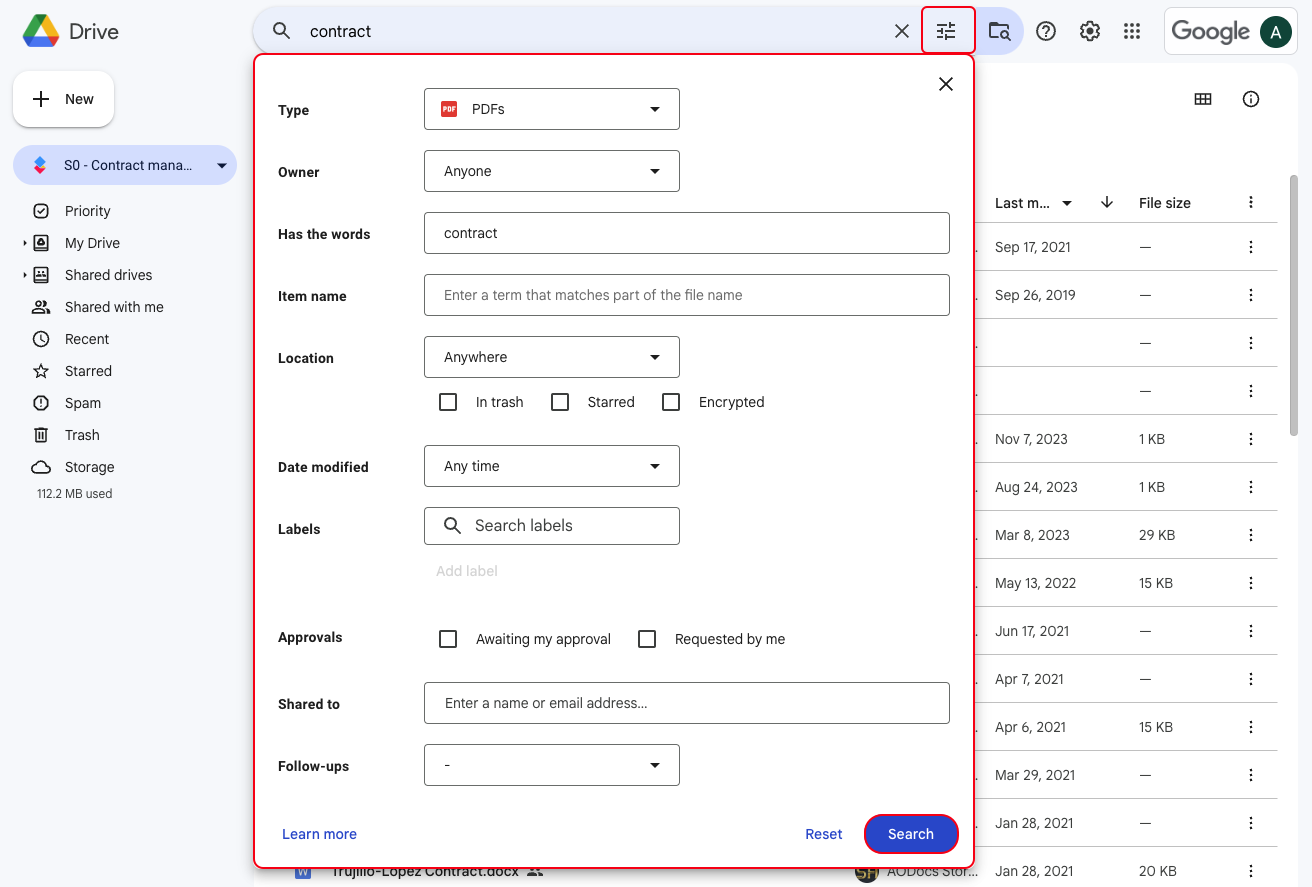Open column options menu beside File size

point(1251,203)
